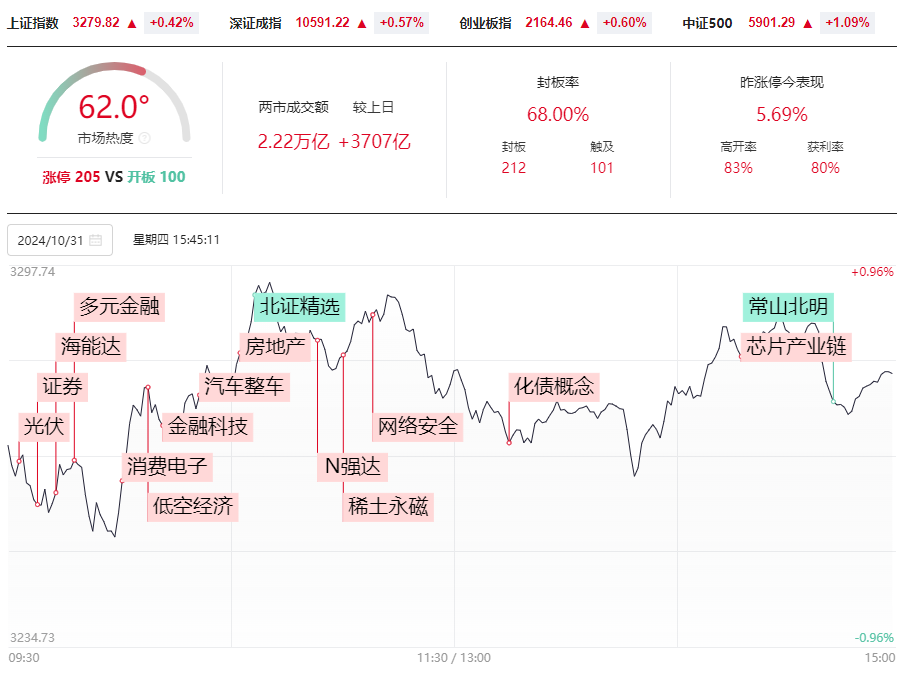Open the 网络安全 sector tag
Screen dimensions: 903x683
click(x=418, y=427)
